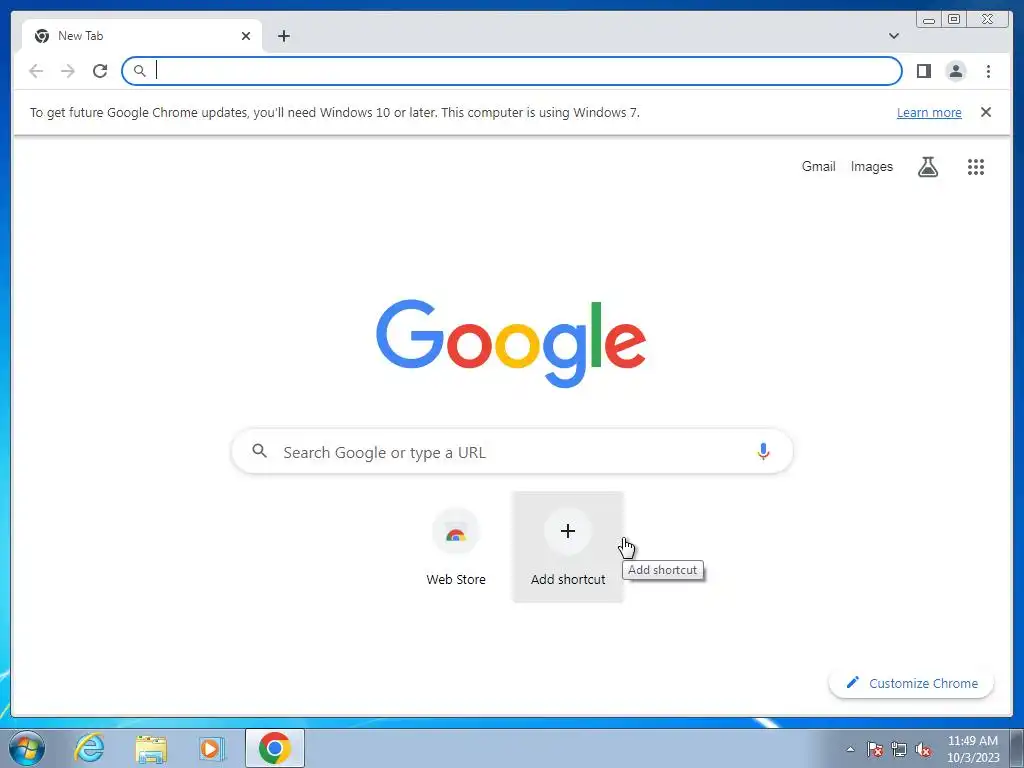
Task: Close the New Tab tab
Action: 246,36
